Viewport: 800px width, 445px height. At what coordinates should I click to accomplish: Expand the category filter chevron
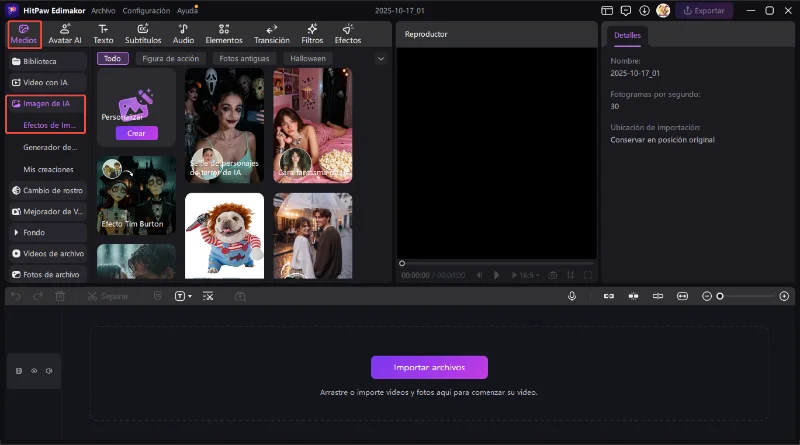pos(380,59)
